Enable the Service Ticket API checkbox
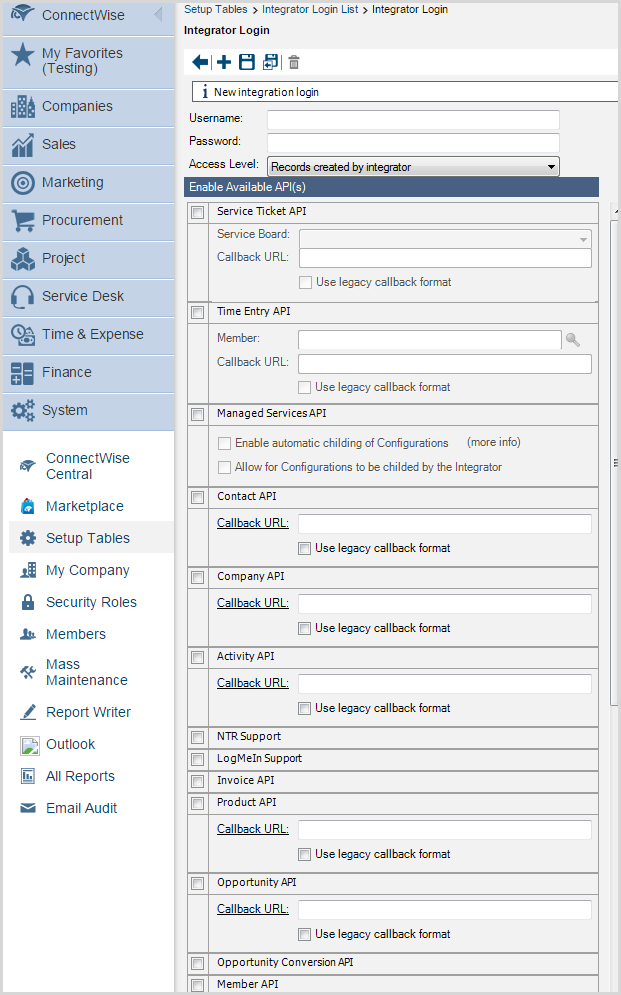The height and width of the screenshot is (995, 621). coord(197,212)
